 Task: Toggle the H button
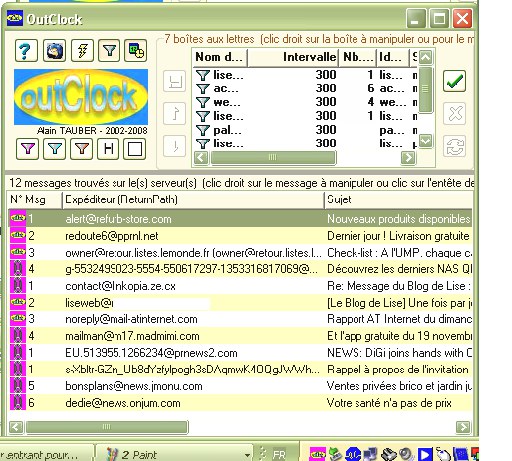point(108,149)
